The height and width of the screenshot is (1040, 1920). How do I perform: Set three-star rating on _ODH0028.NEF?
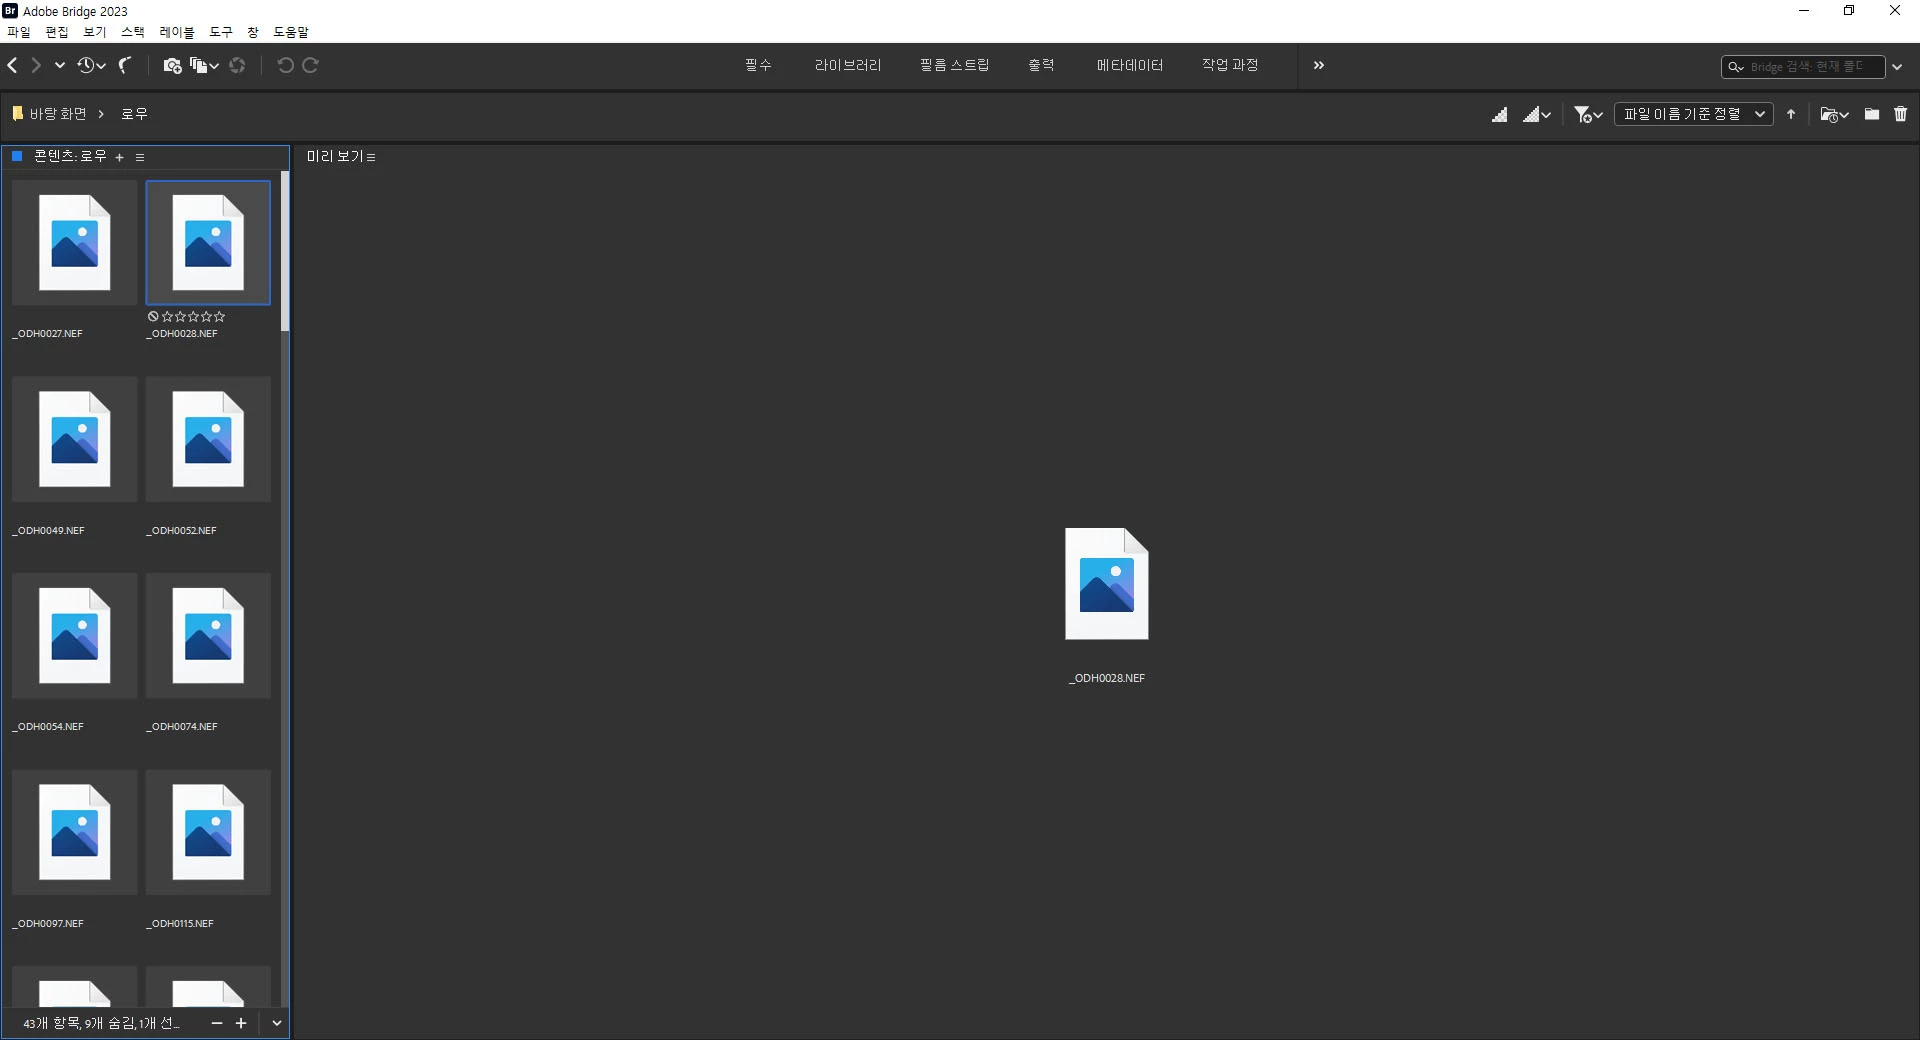(193, 316)
